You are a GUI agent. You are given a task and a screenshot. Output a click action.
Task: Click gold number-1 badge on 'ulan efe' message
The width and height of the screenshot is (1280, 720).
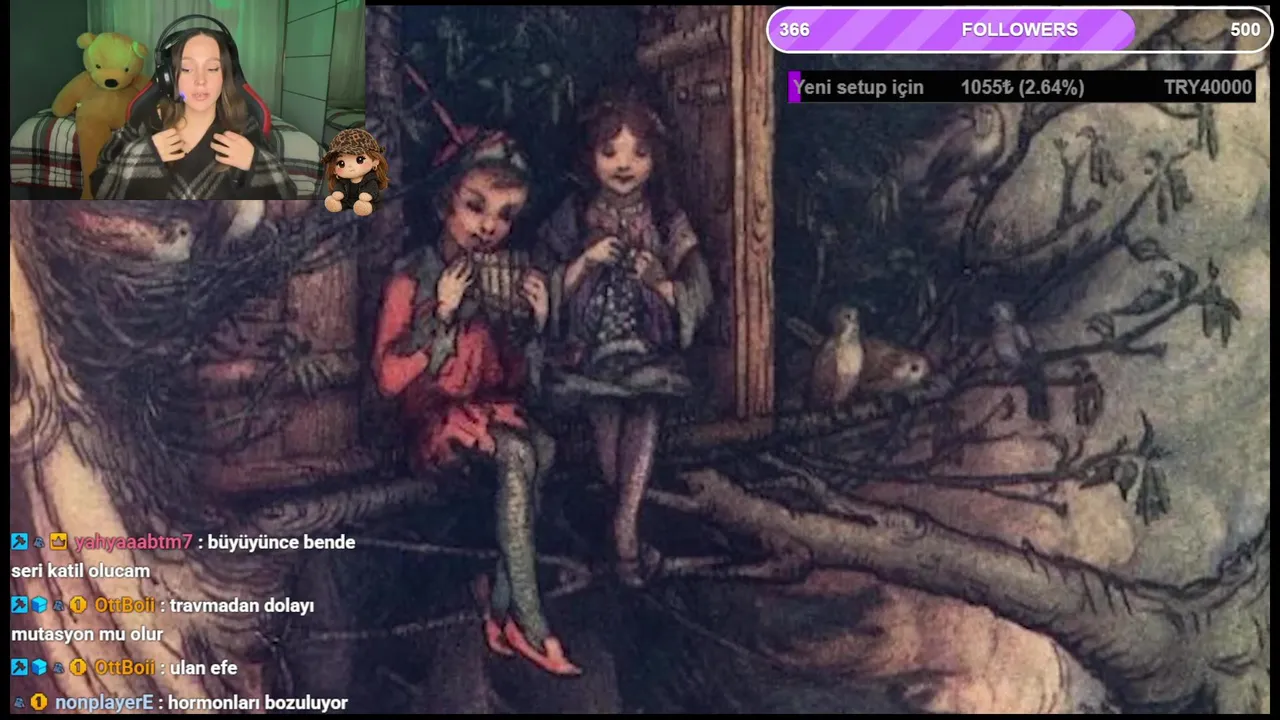click(78, 667)
